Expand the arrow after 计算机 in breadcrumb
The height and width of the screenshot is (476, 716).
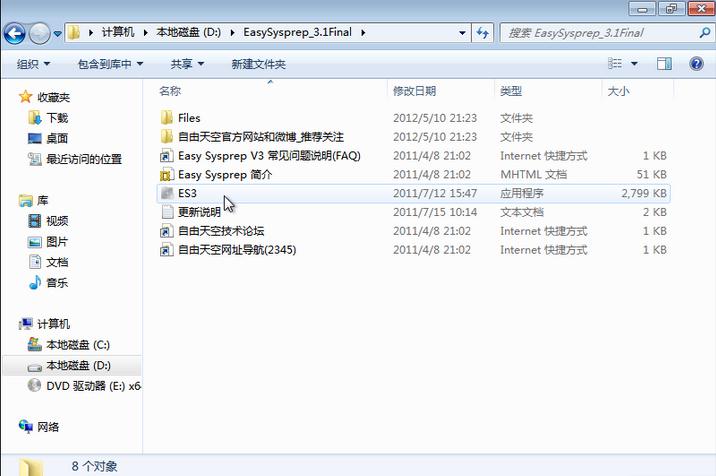point(145,33)
